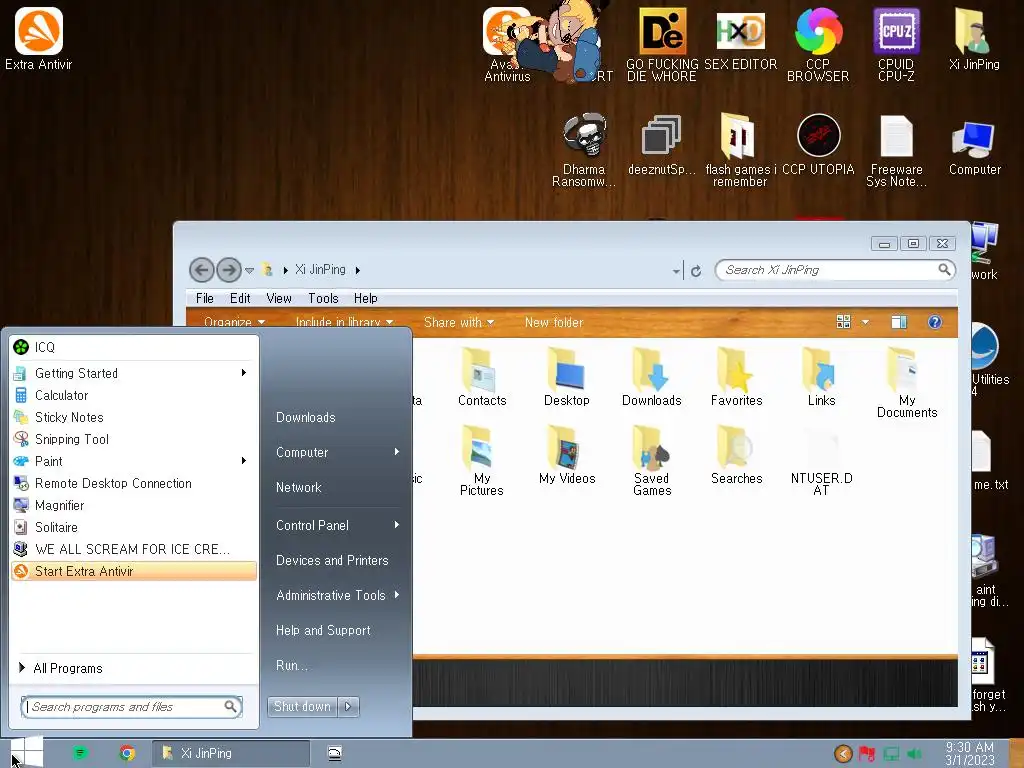Open the address bar history dropdown
Image resolution: width=1024 pixels, height=768 pixels.
(676, 270)
